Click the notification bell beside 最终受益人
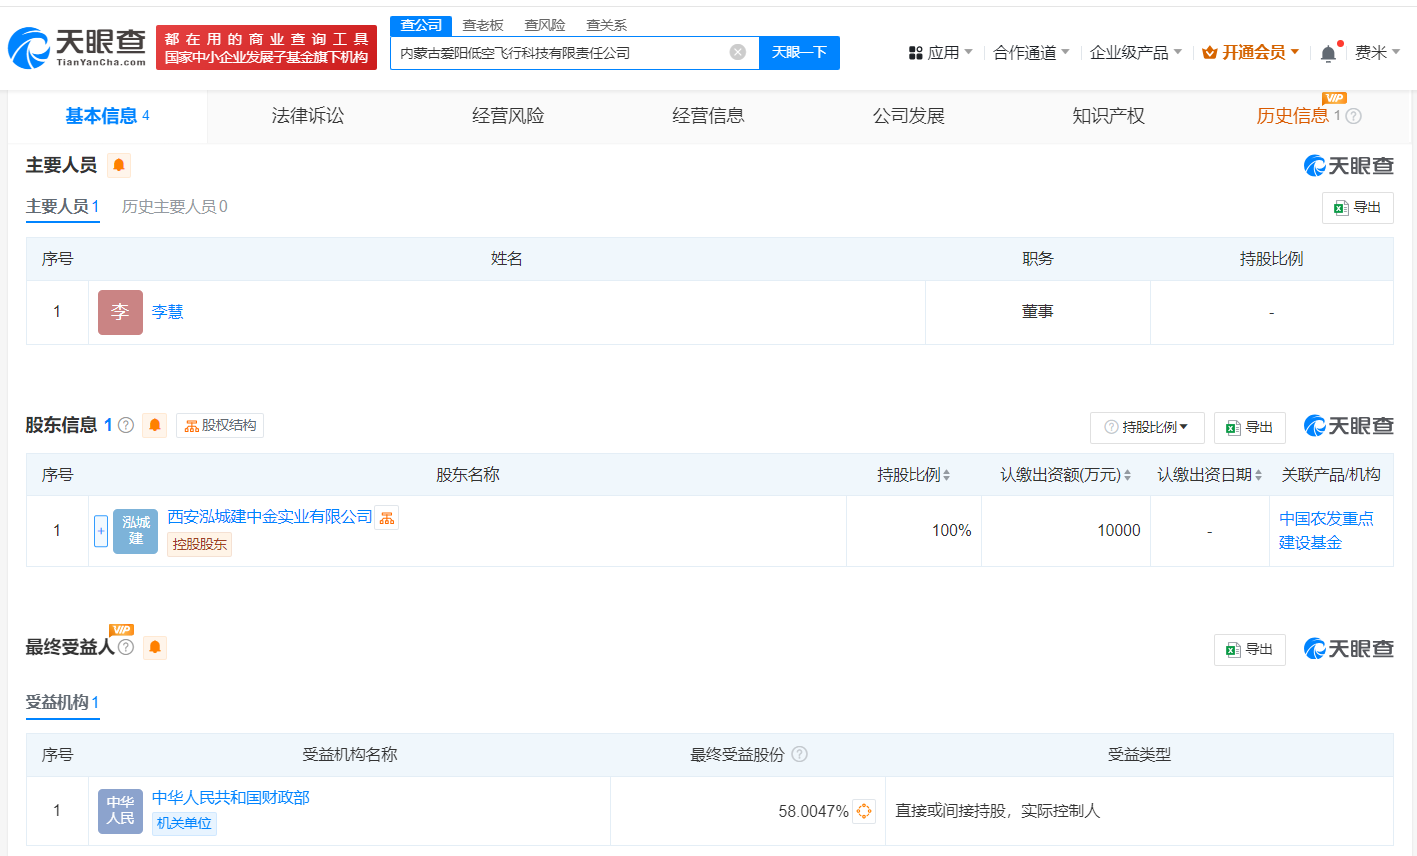 pyautogui.click(x=155, y=647)
